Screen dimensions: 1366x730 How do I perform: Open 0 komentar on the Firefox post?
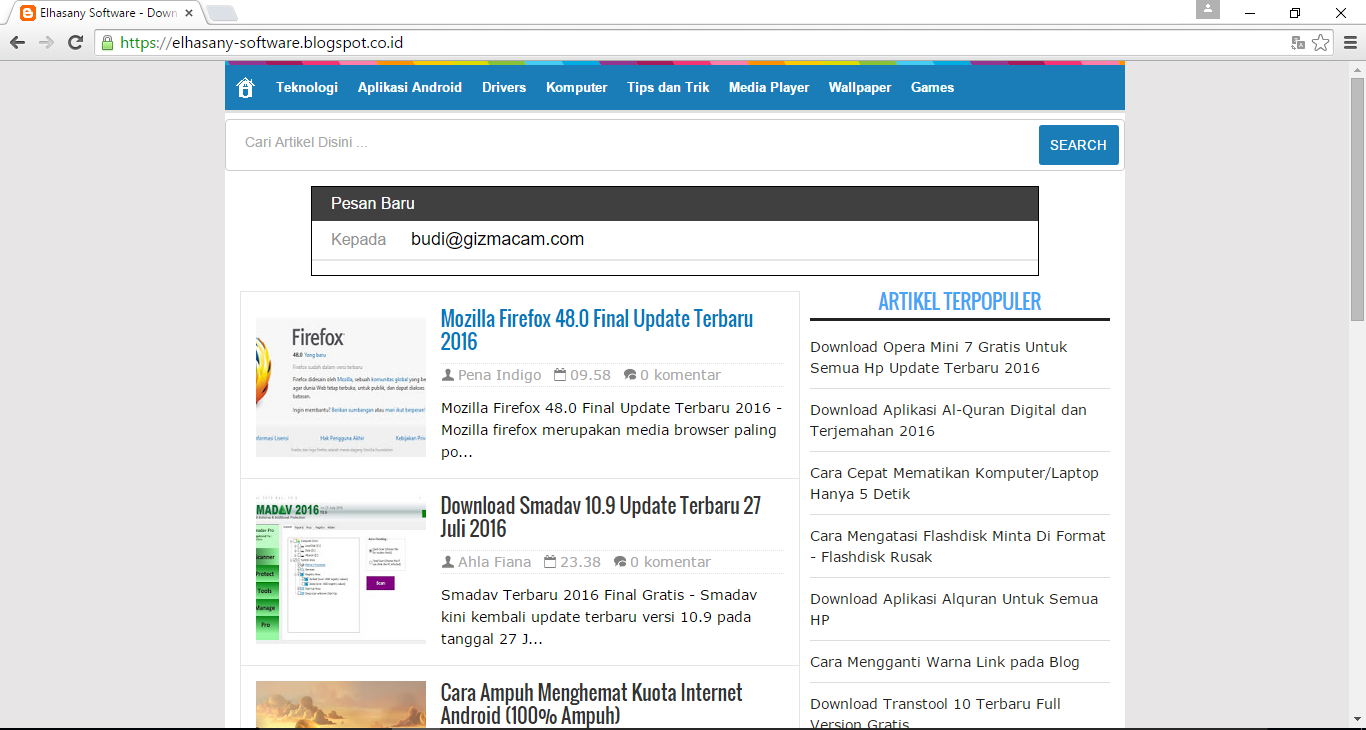[680, 375]
